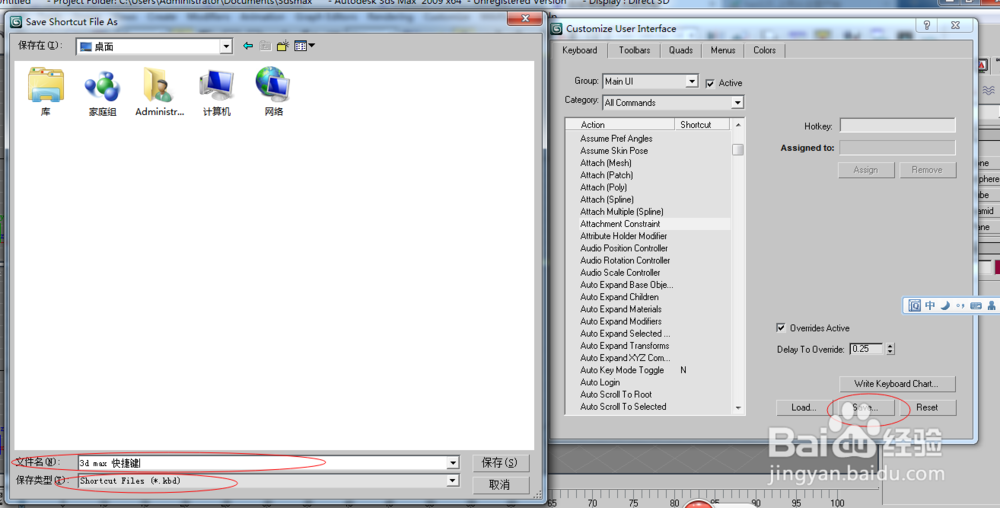Open the Group Main UI dropdown

pyautogui.click(x=692, y=82)
